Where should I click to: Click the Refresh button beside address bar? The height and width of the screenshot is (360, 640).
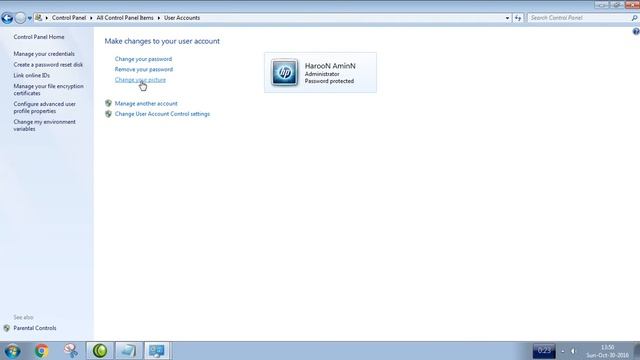(x=518, y=18)
